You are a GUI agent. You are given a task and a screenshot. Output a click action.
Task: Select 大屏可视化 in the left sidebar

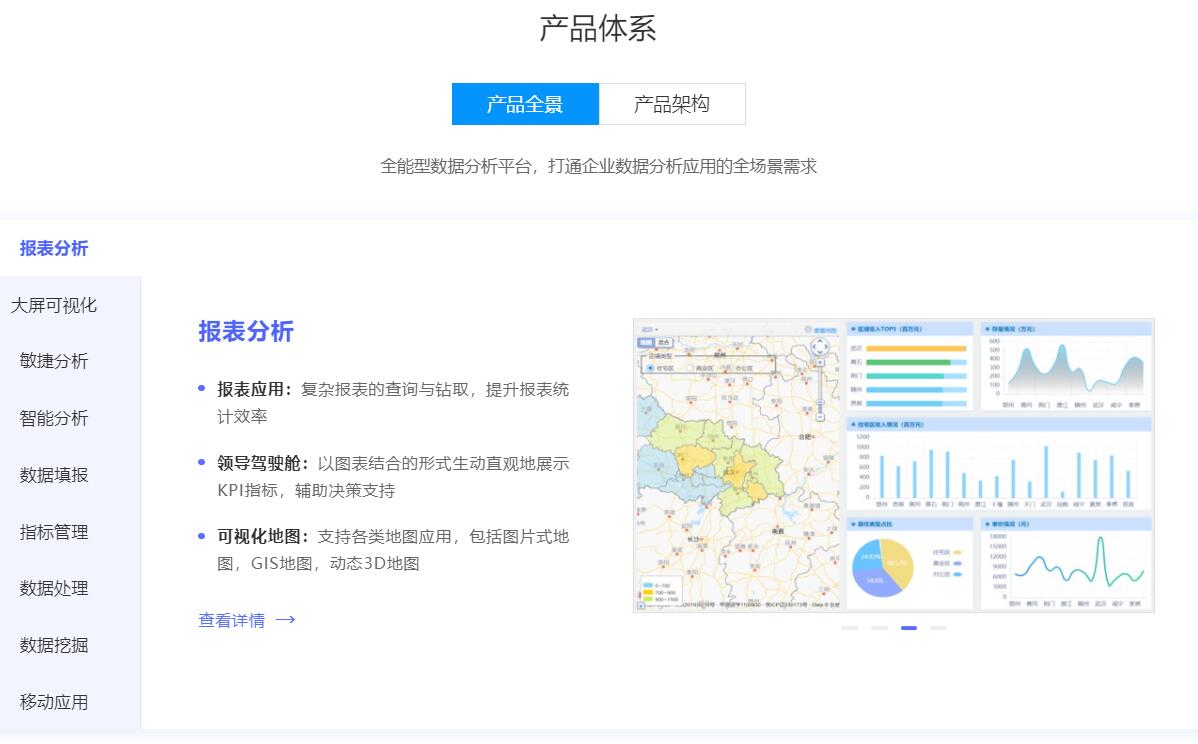tap(55, 305)
